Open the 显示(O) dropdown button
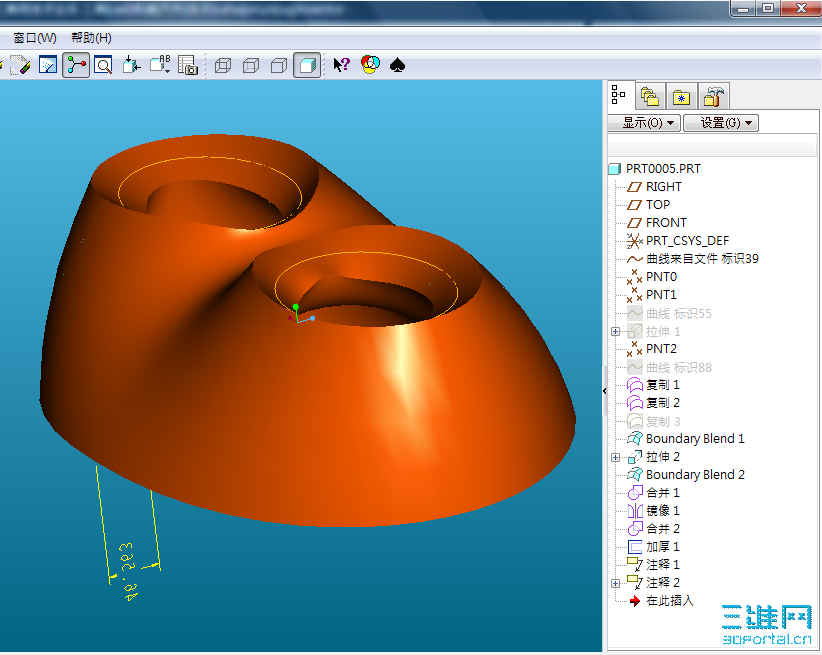The image size is (822, 655). point(644,123)
